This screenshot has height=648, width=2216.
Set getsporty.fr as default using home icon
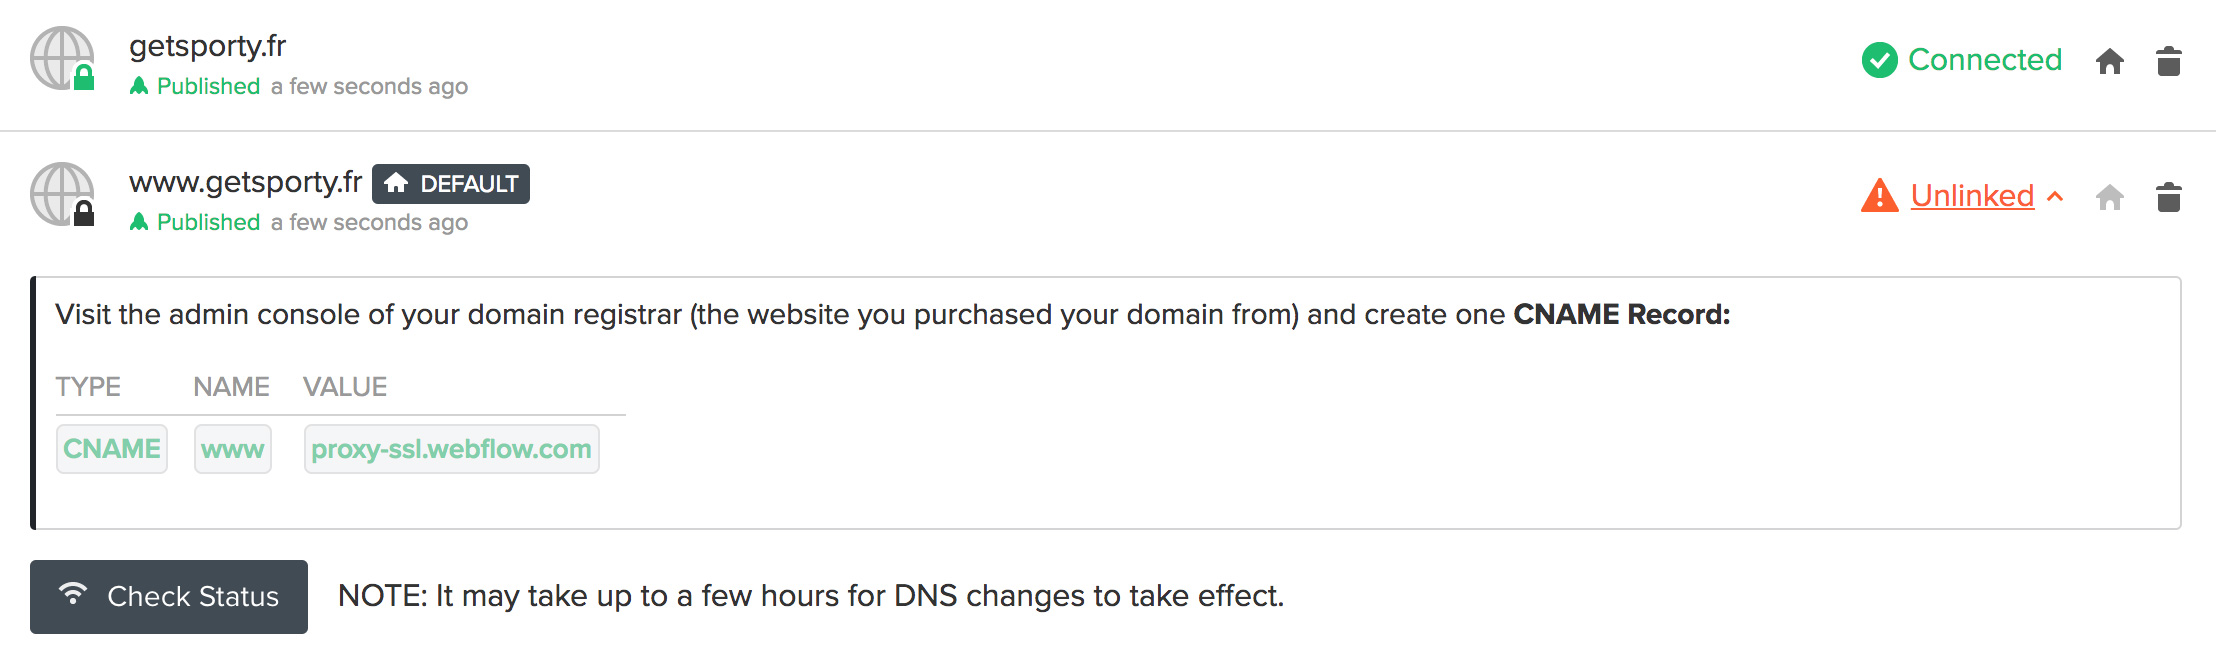click(x=2110, y=62)
